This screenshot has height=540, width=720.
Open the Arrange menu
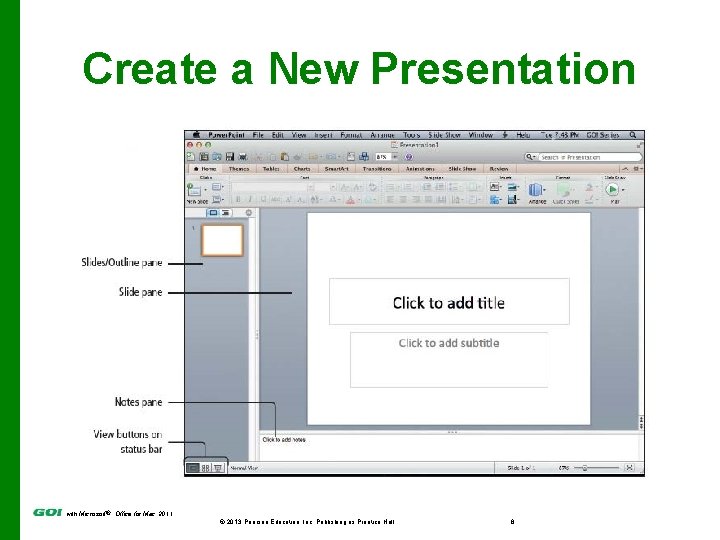[382, 135]
